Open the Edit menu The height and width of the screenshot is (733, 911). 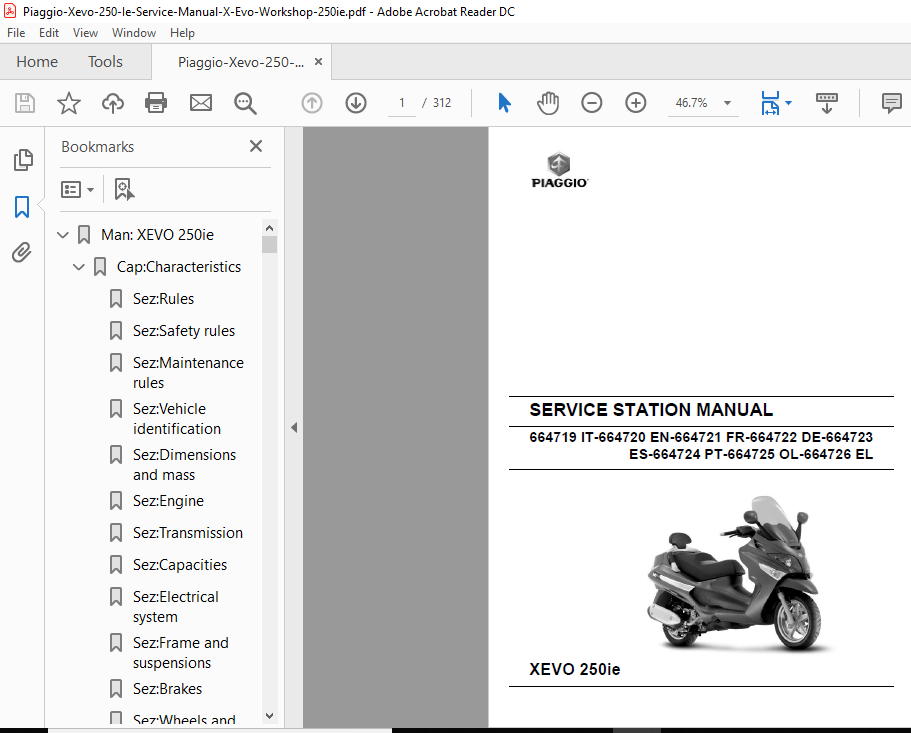pyautogui.click(x=49, y=33)
